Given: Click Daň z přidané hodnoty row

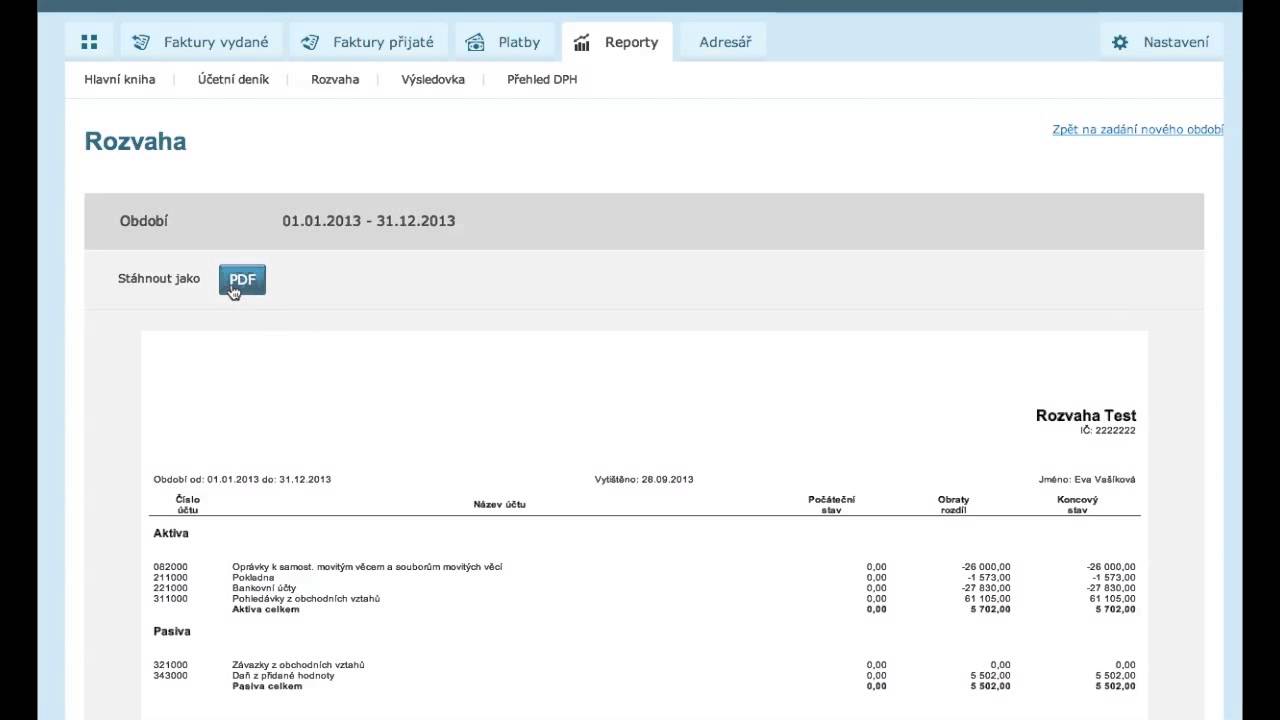Looking at the screenshot, I should [283, 675].
